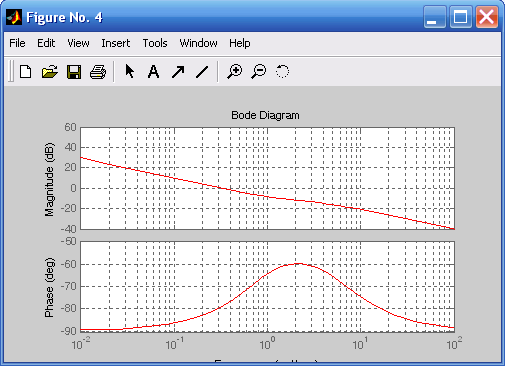Image resolution: width=505 pixels, height=366 pixels.
Task: Click the 10^-2 frequency tick label
Action: click(81, 344)
